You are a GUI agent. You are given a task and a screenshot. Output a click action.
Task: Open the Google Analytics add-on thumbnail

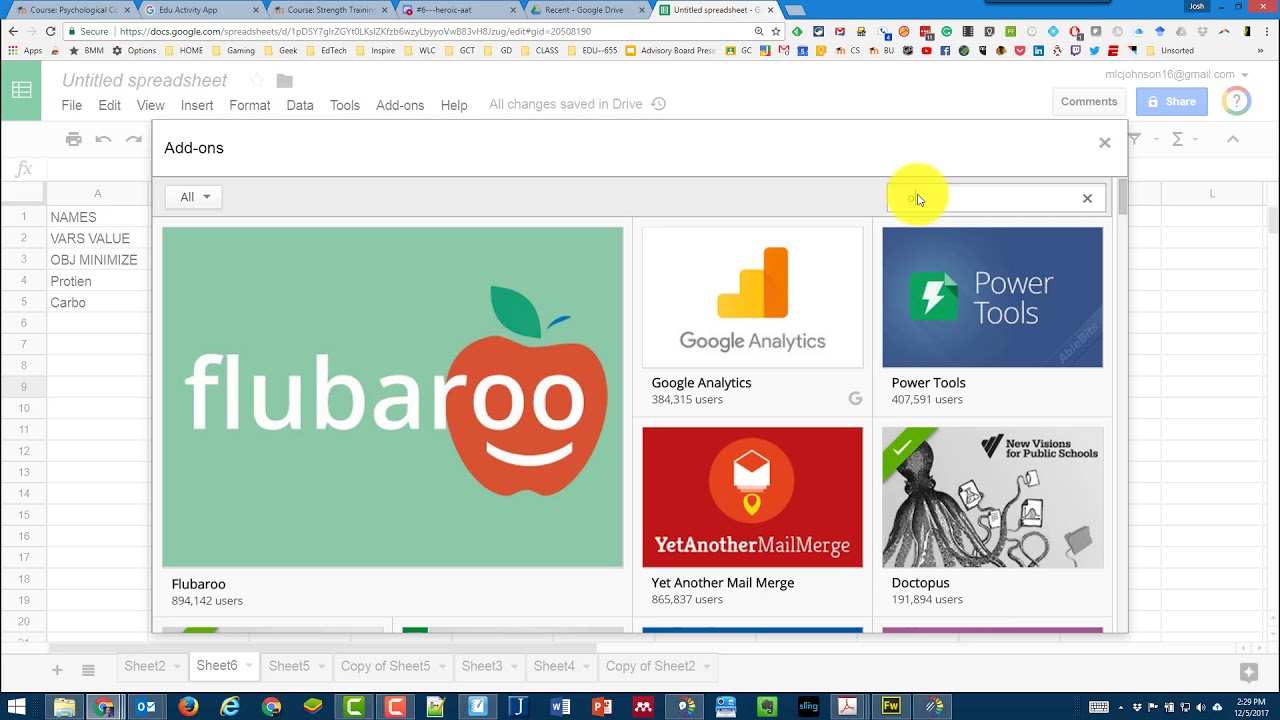point(752,297)
